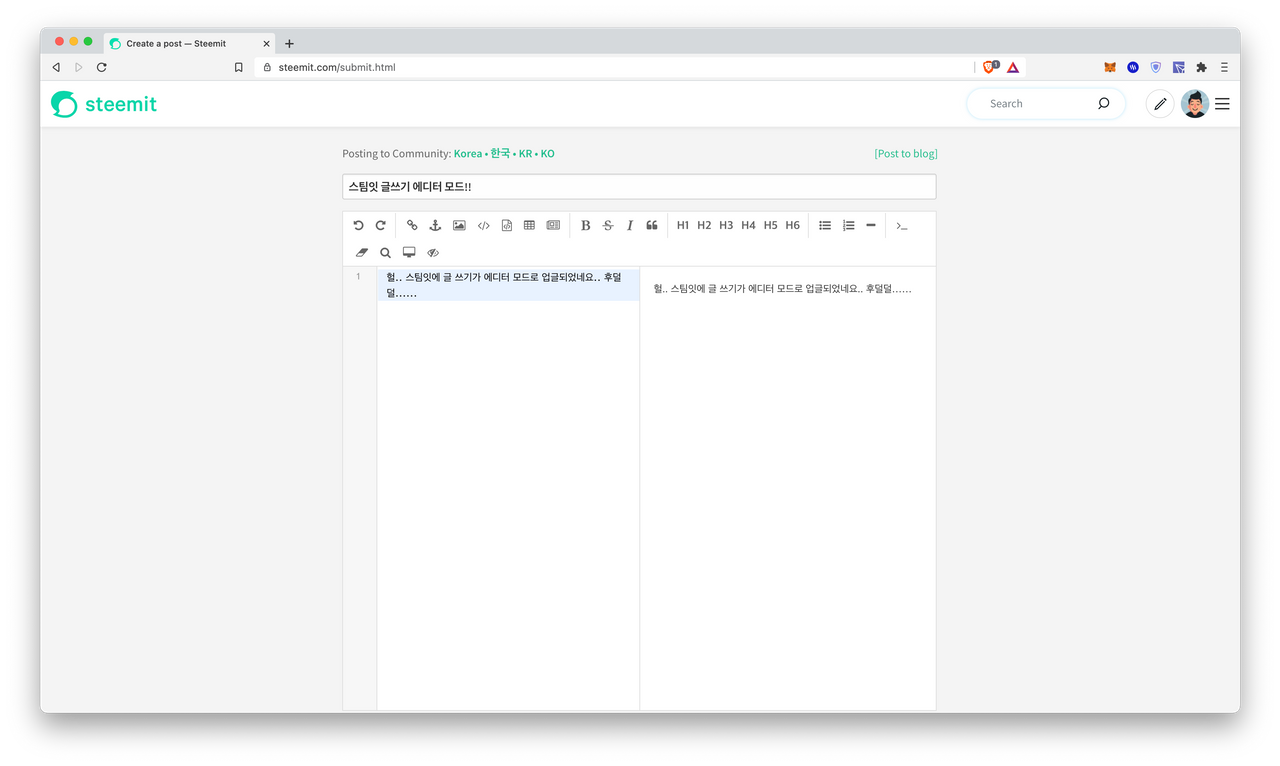Close the Create a post tab
Image resolution: width=1280 pixels, height=766 pixels.
(267, 44)
